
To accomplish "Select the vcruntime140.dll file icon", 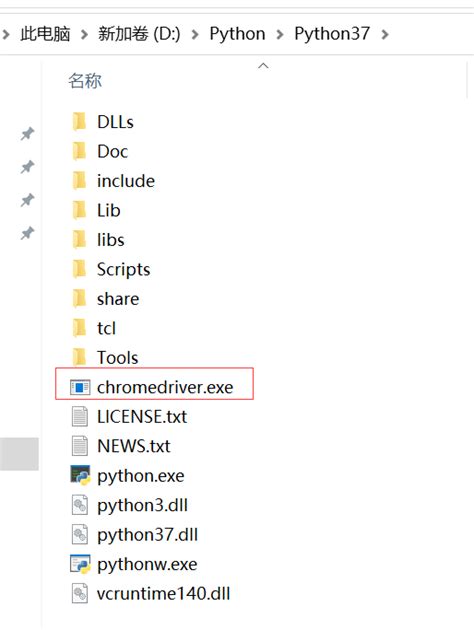I will [80, 593].
